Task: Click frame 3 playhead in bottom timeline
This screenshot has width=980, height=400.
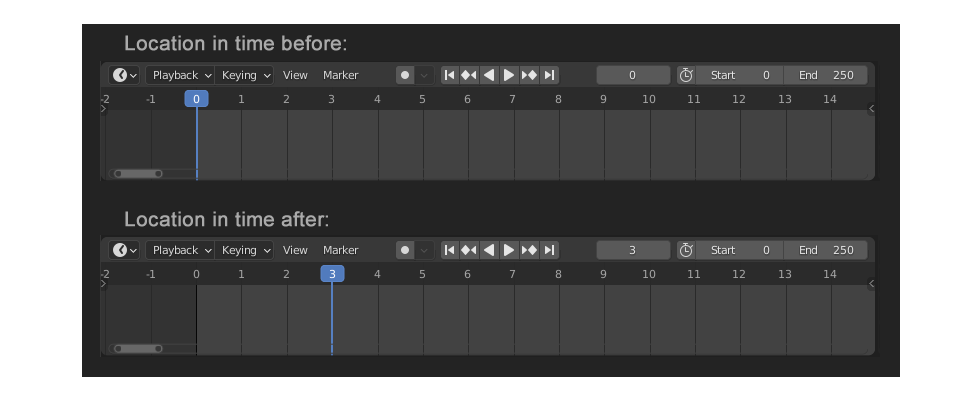Action: [332, 274]
